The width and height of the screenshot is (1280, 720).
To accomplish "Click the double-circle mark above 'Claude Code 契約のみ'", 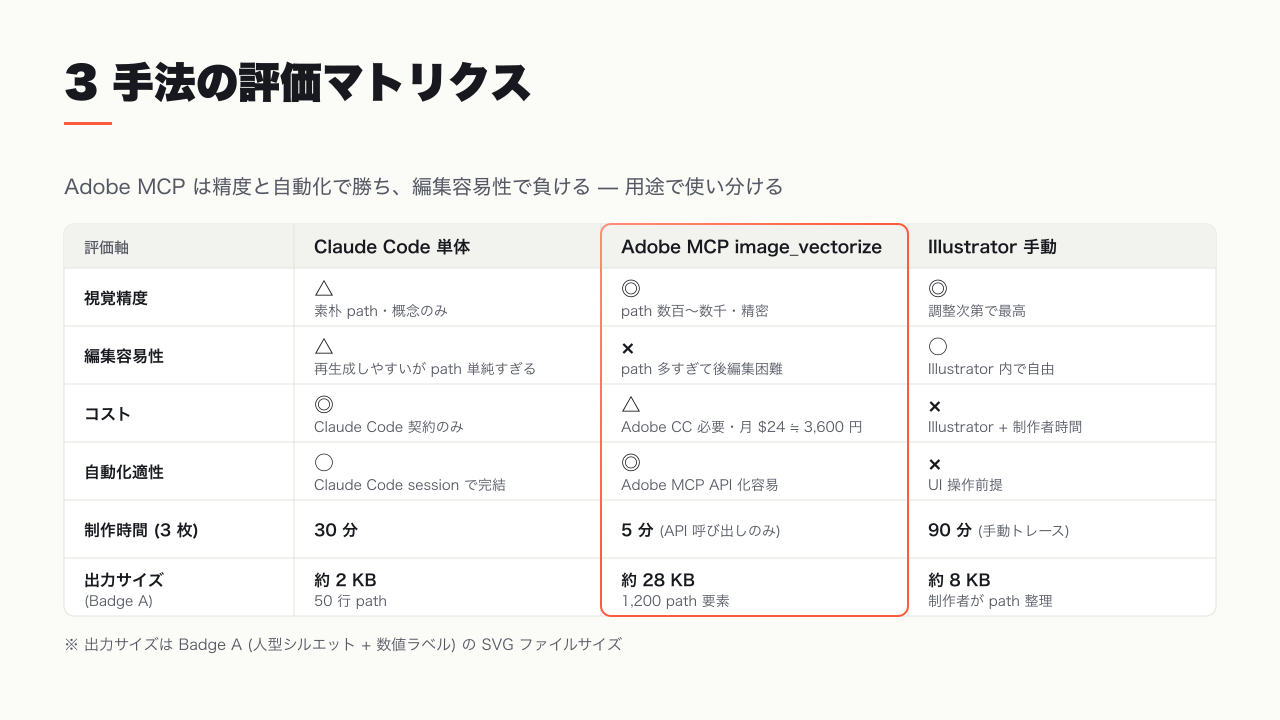I will (323, 405).
